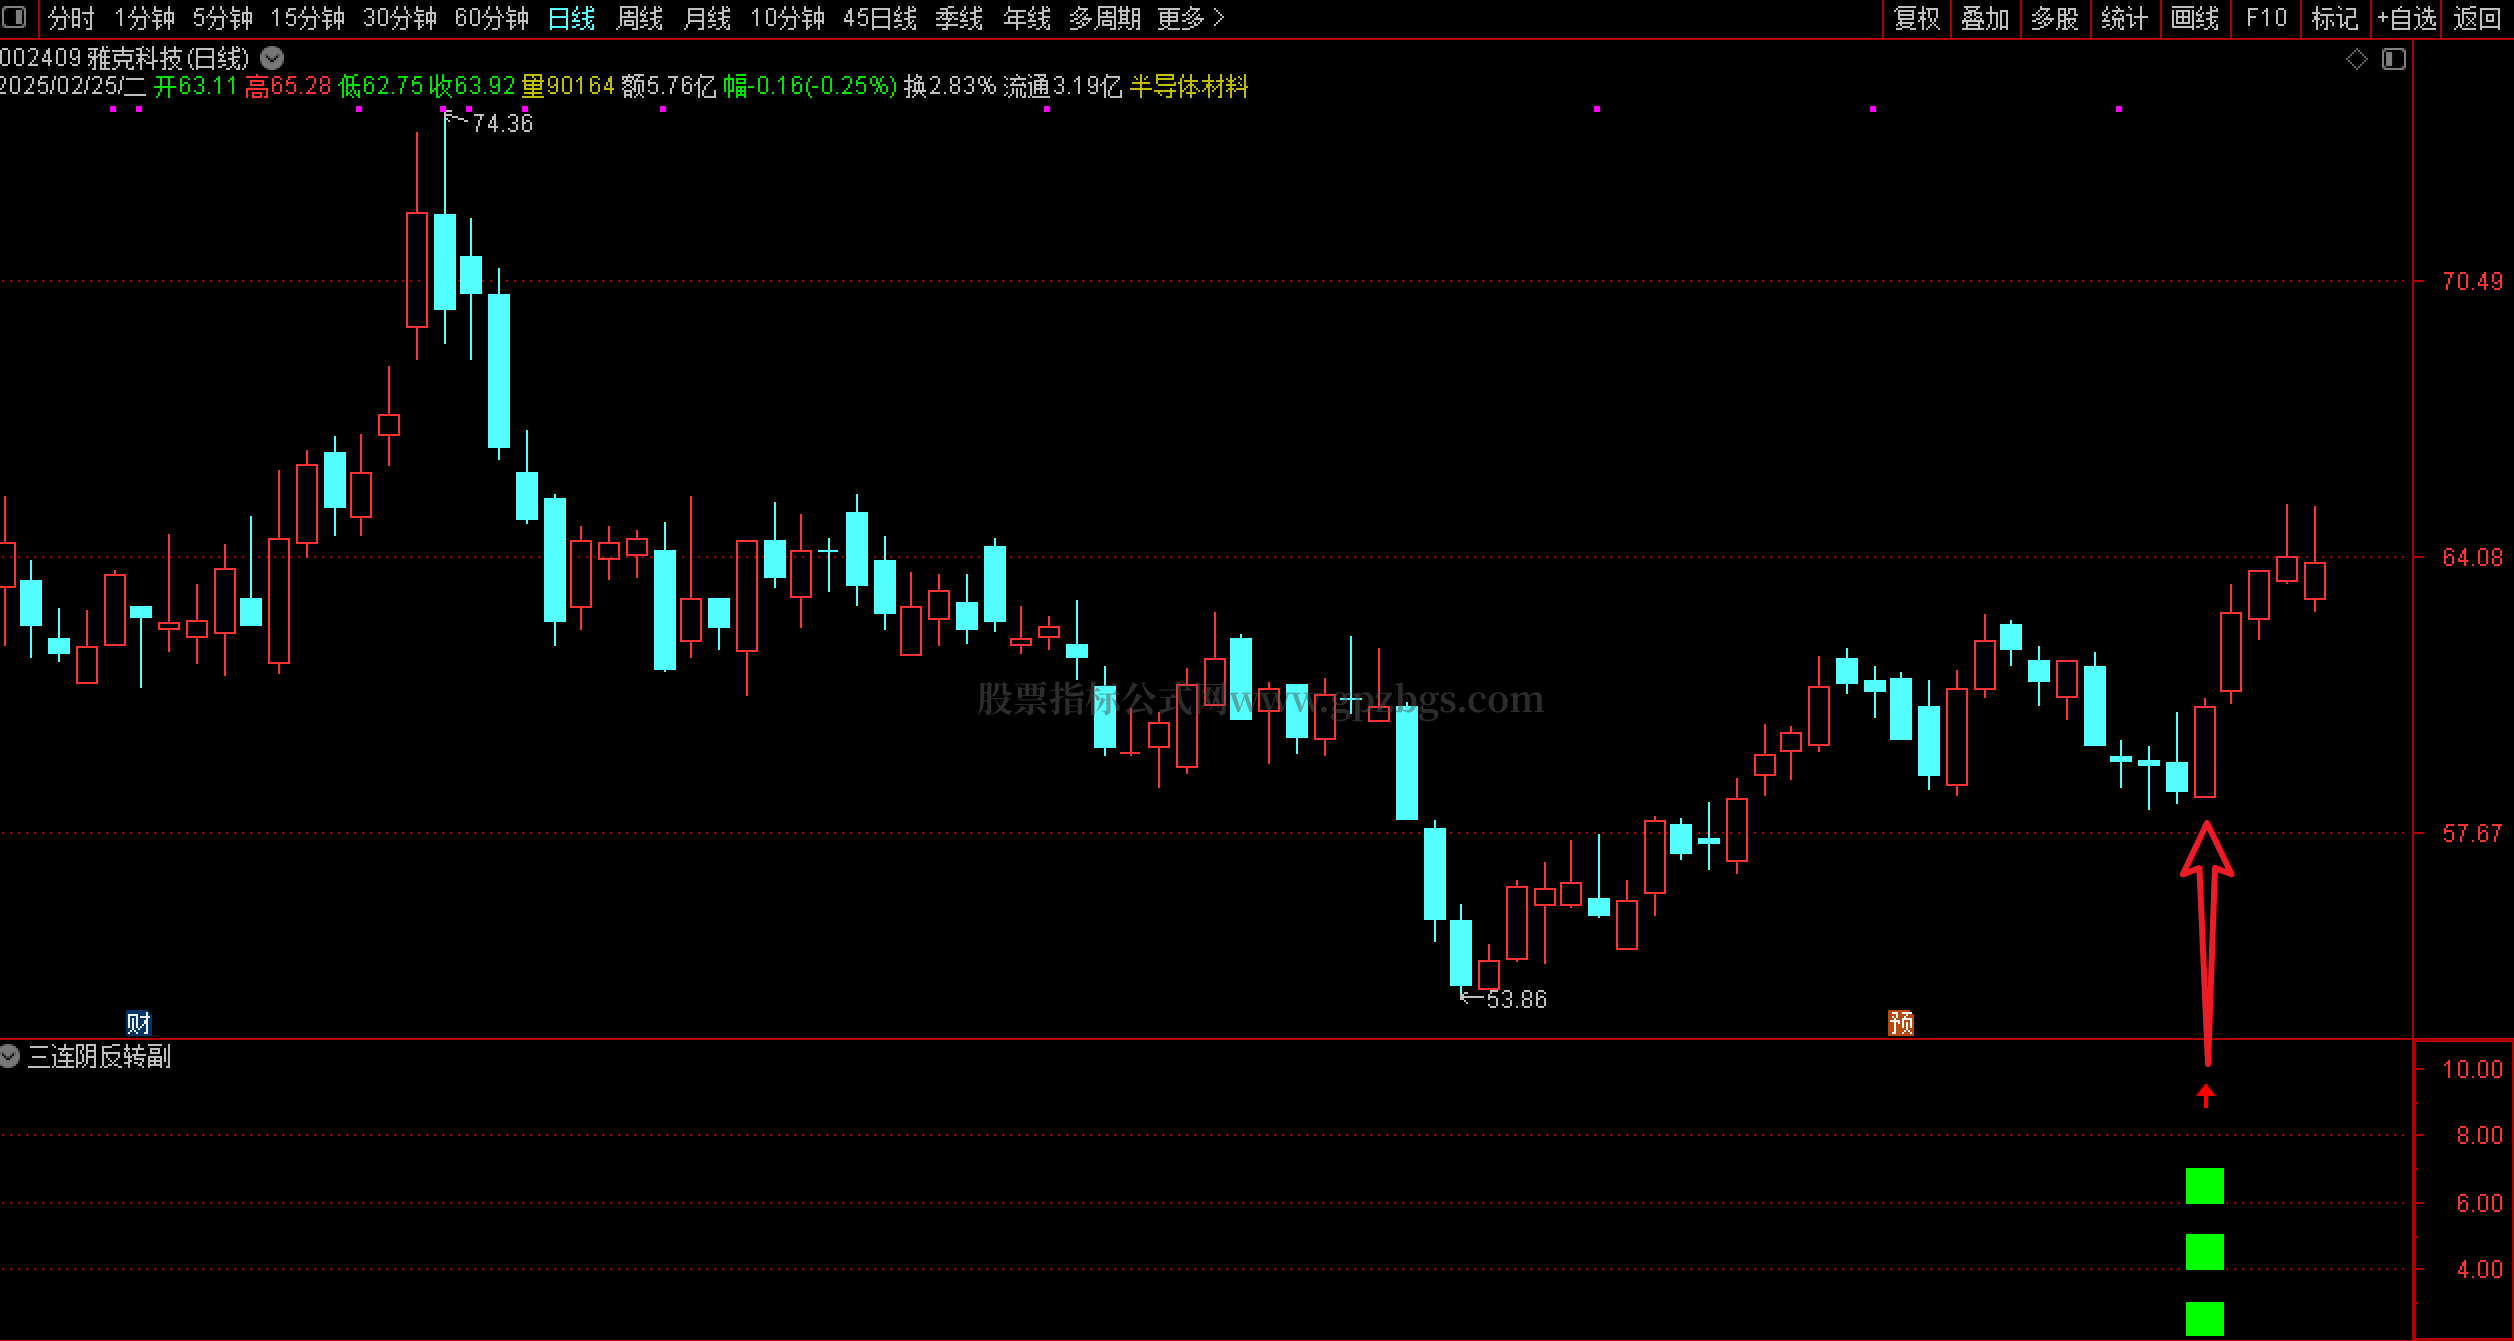This screenshot has width=2514, height=1341.
Task: Click the 复权 adjustment button
Action: click(1917, 18)
